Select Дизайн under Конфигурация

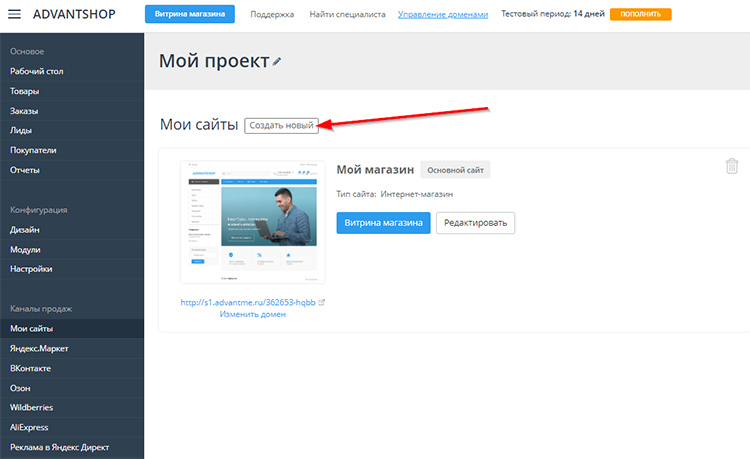pyautogui.click(x=25, y=230)
